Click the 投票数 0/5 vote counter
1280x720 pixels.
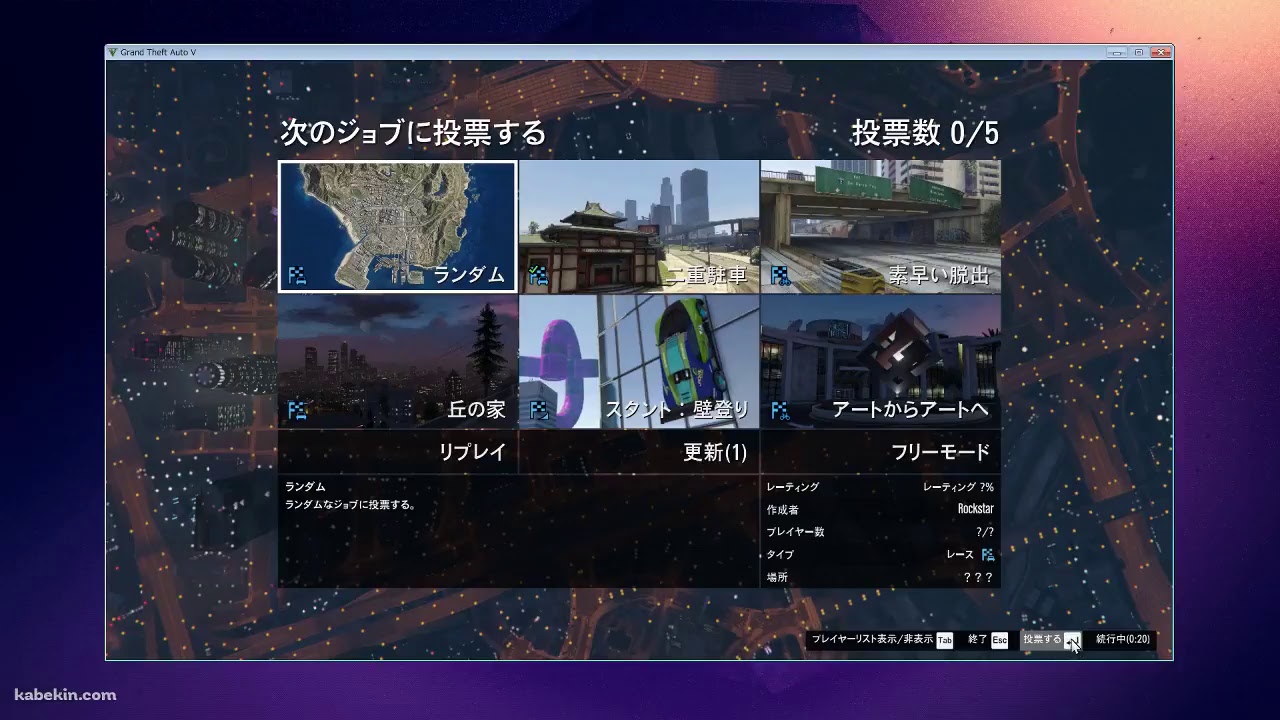(x=925, y=133)
